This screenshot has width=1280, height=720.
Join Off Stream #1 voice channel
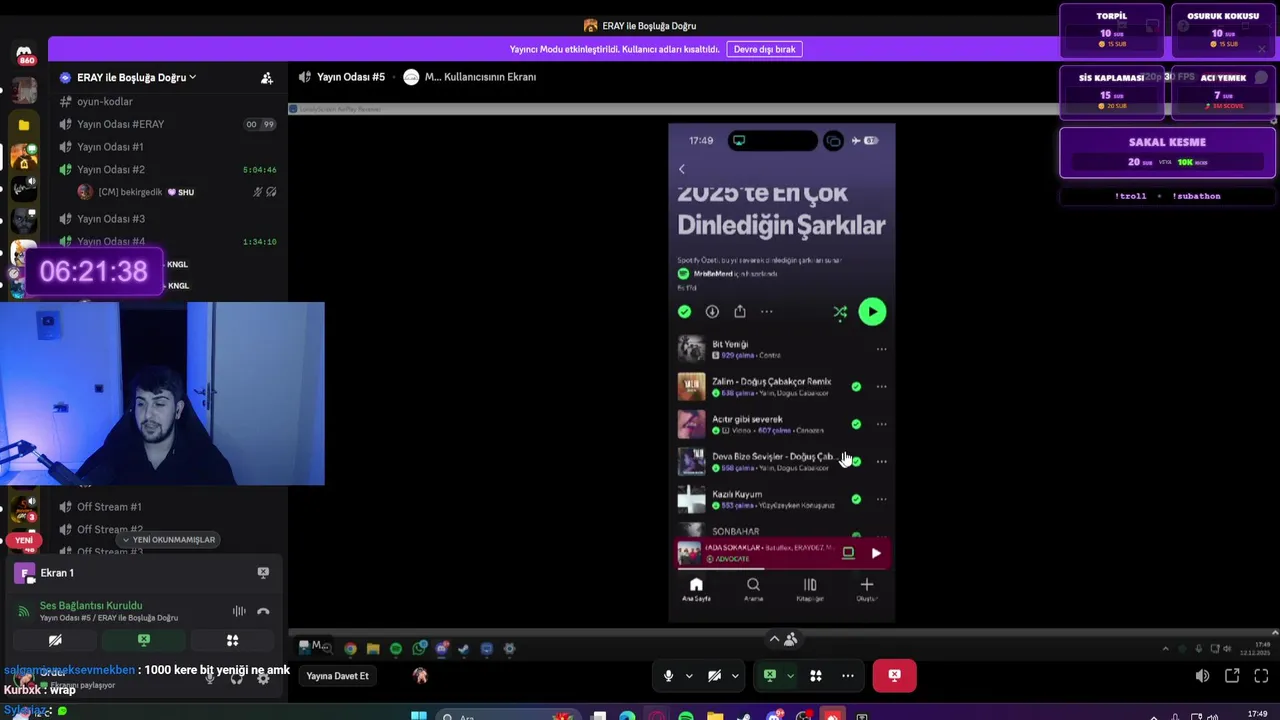[168, 507]
